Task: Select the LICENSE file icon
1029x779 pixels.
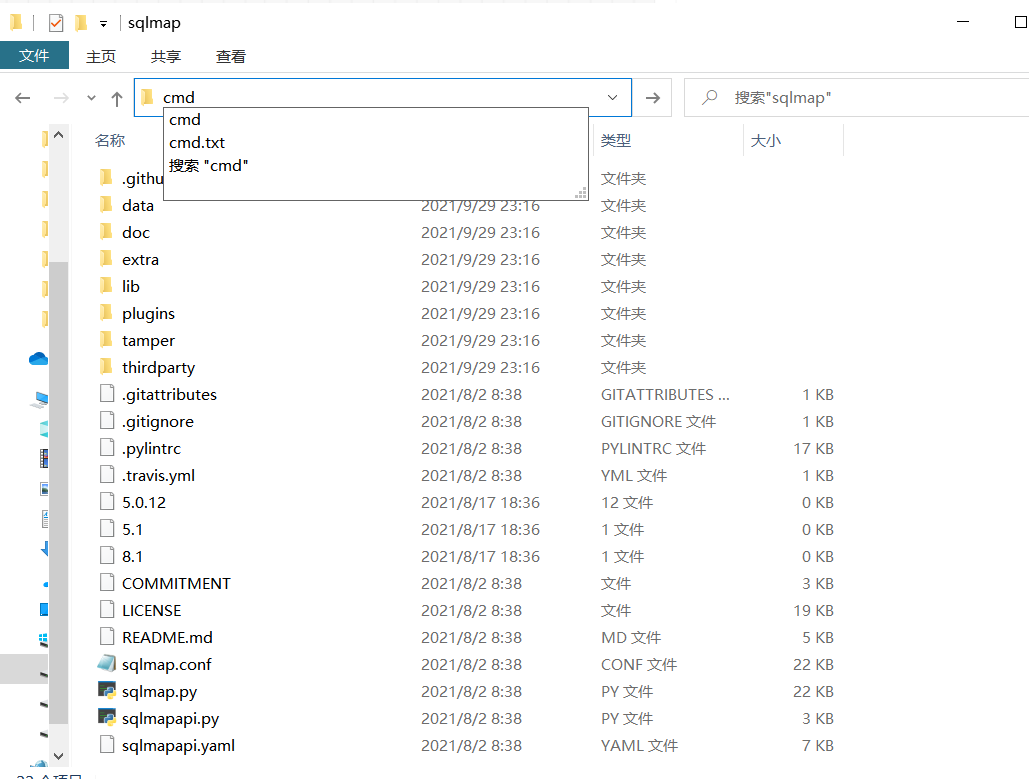Action: 107,609
